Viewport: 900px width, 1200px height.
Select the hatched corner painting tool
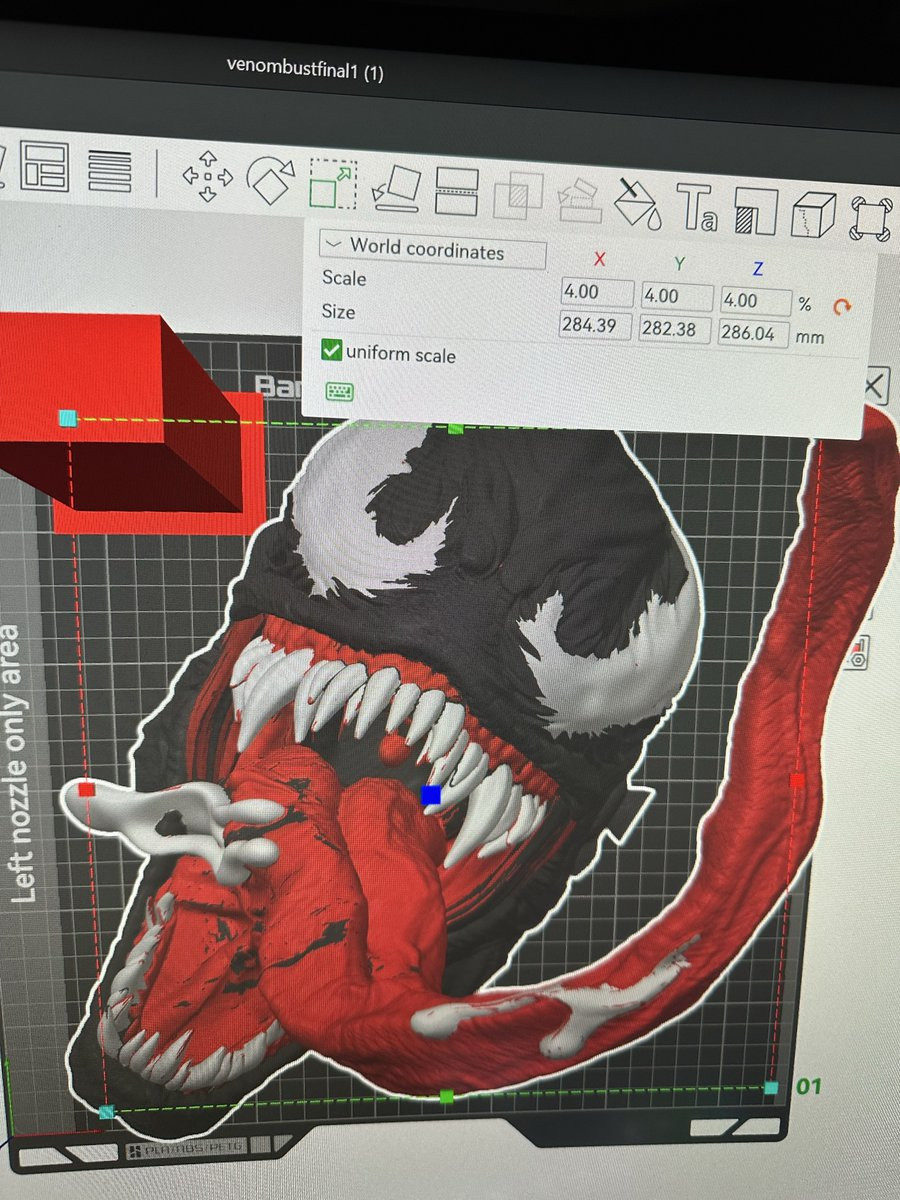tap(756, 214)
